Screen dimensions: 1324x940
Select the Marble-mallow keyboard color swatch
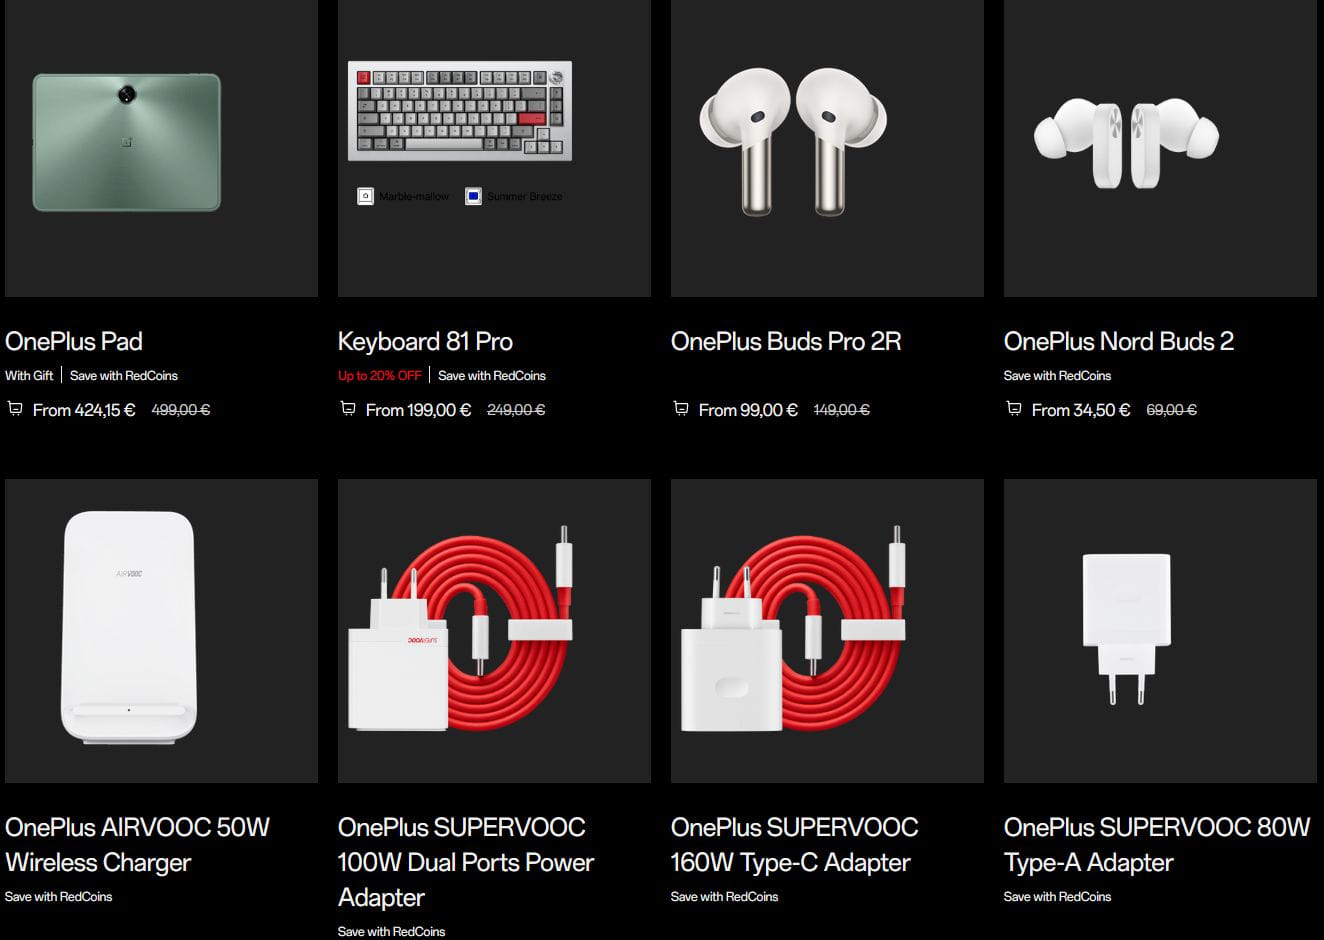[366, 196]
